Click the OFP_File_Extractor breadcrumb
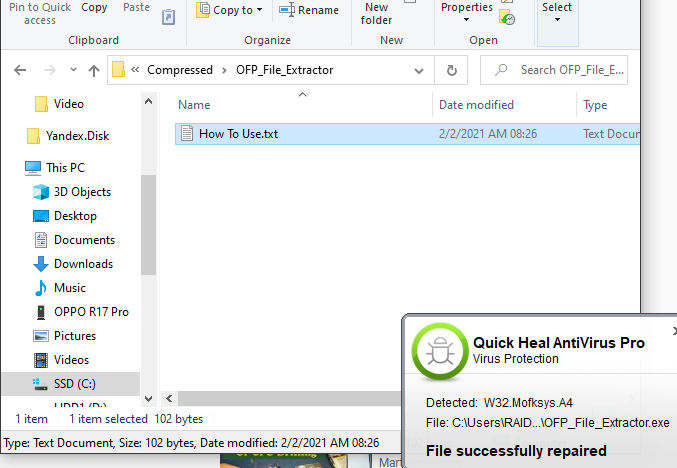The image size is (677, 468). (285, 70)
